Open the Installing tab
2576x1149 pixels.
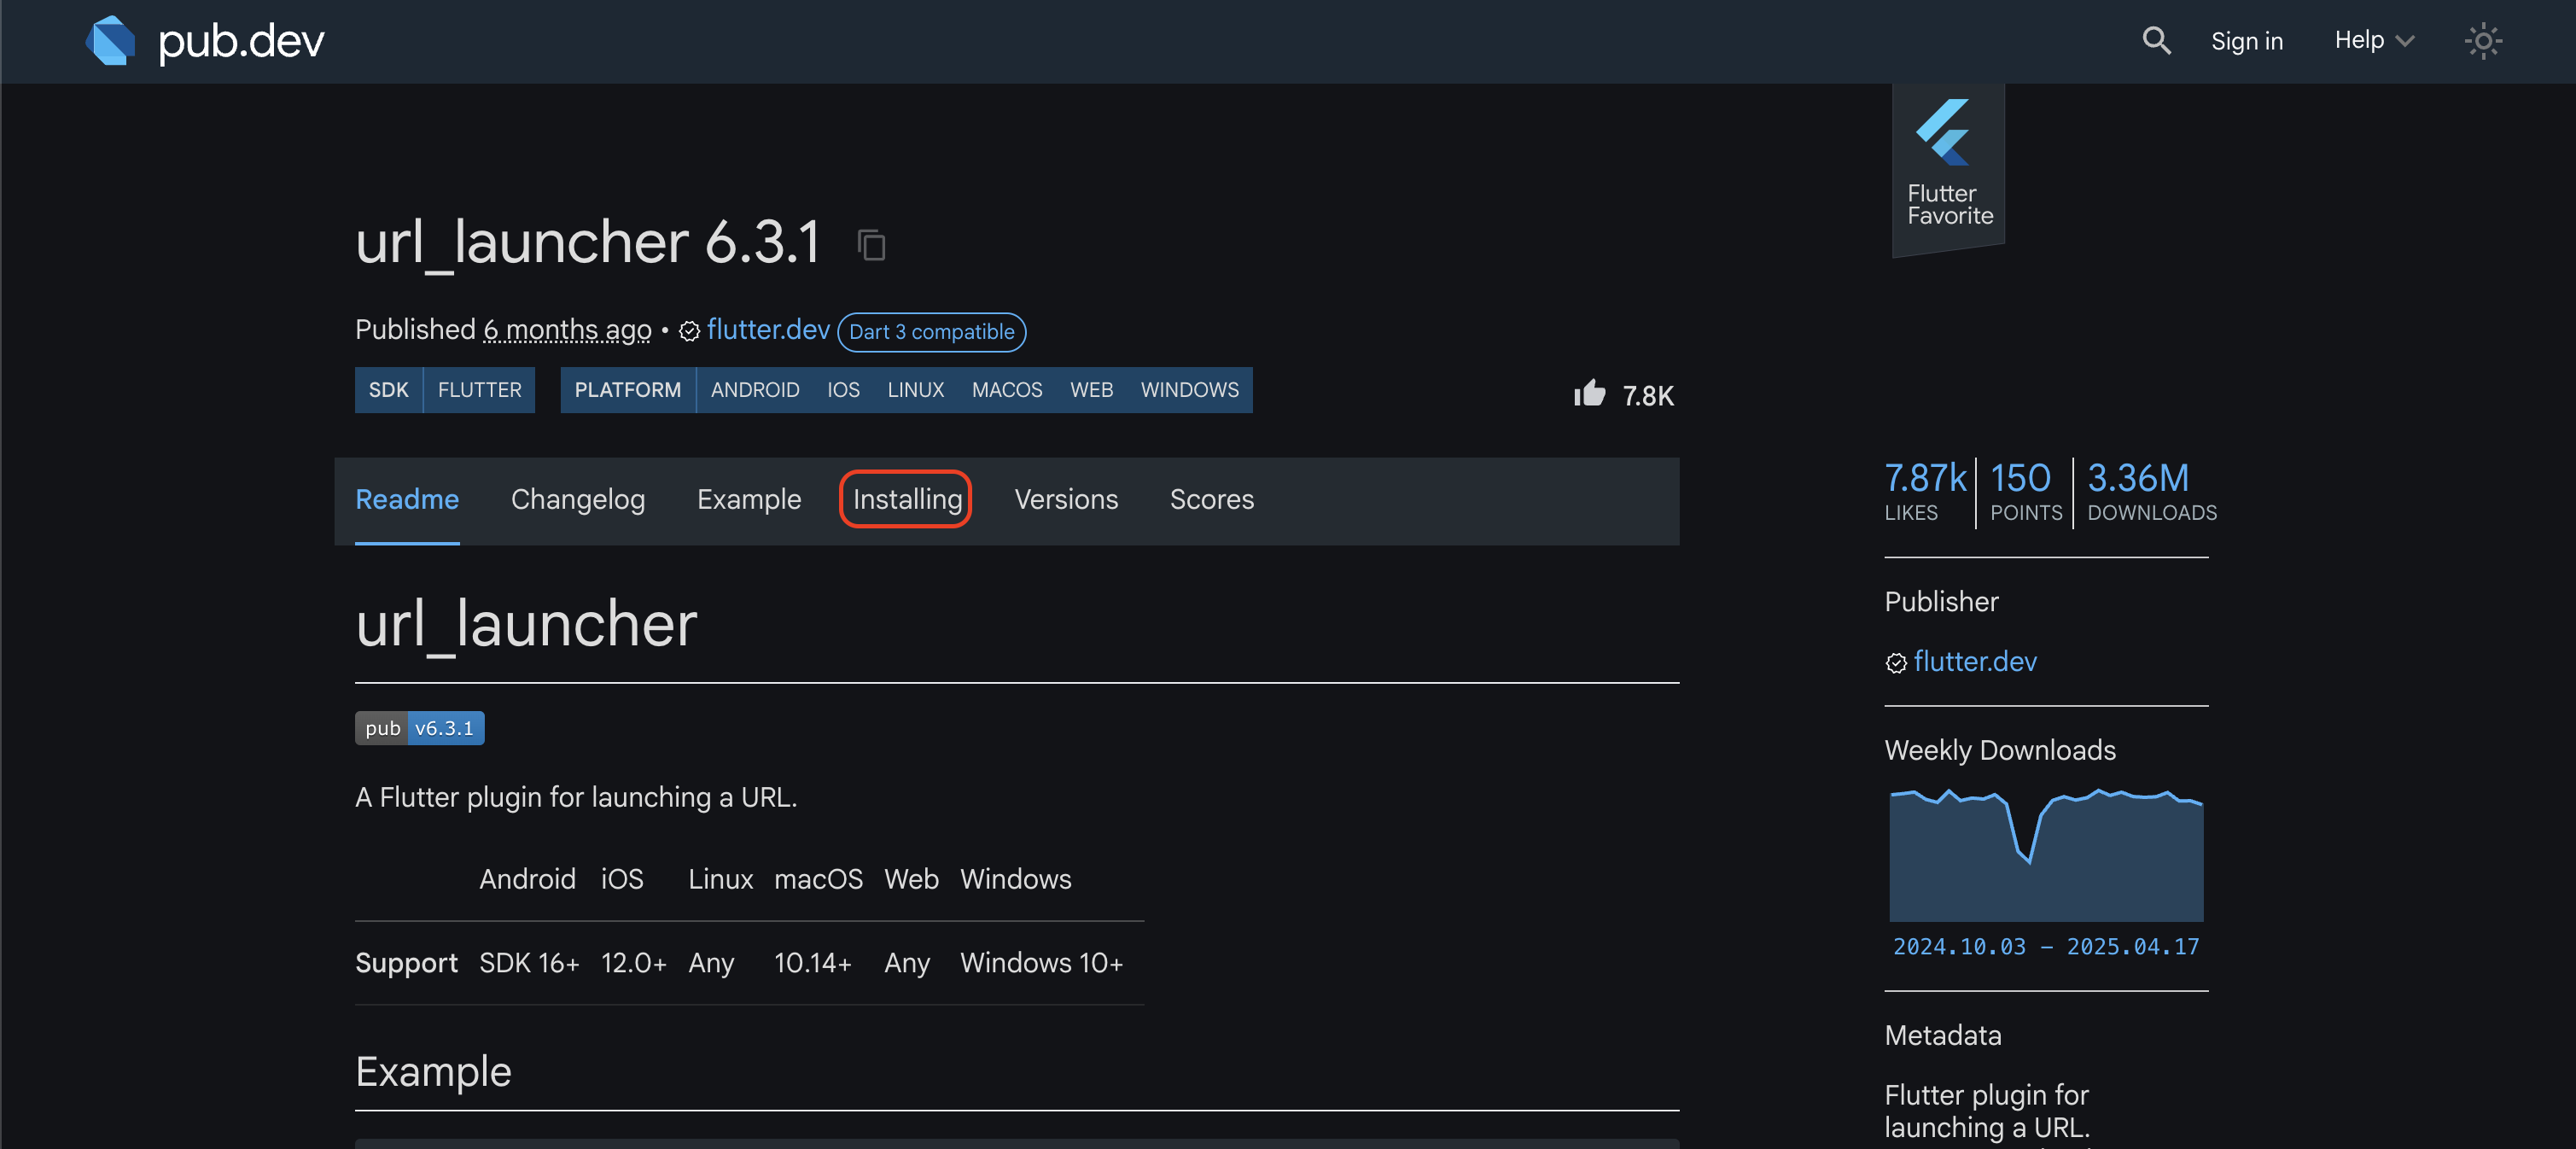click(906, 499)
